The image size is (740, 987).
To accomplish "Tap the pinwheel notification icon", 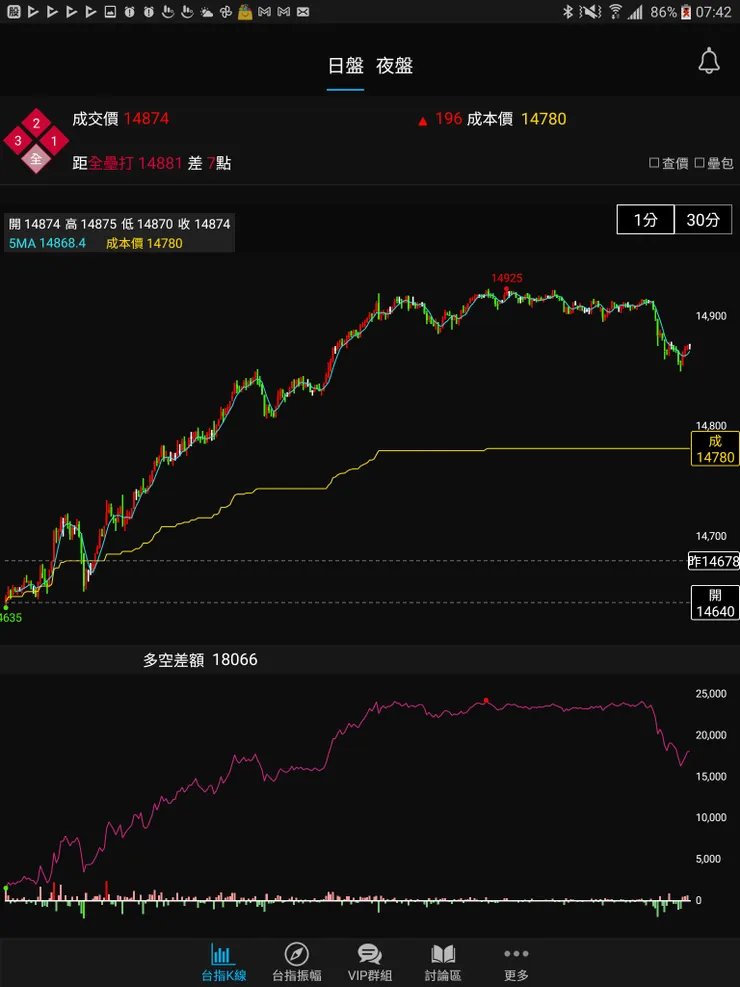I will tap(225, 11).
